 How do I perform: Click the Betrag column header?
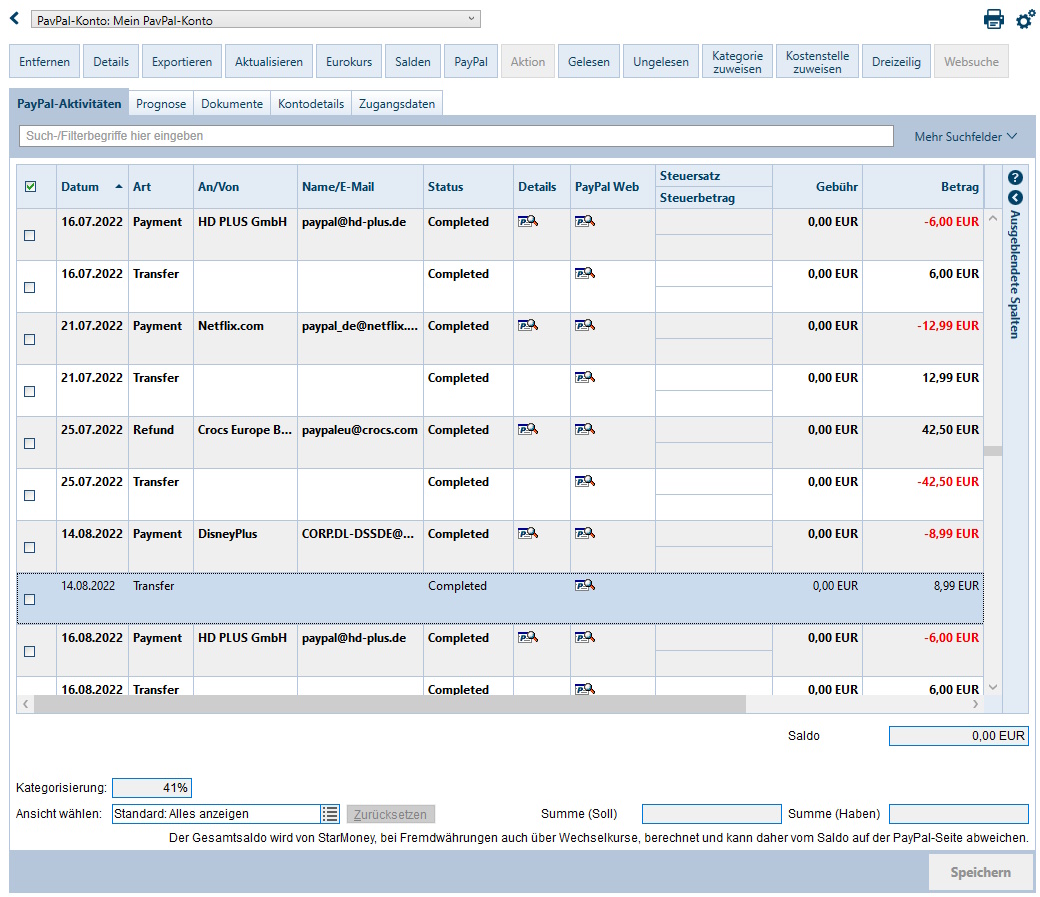pos(923,186)
